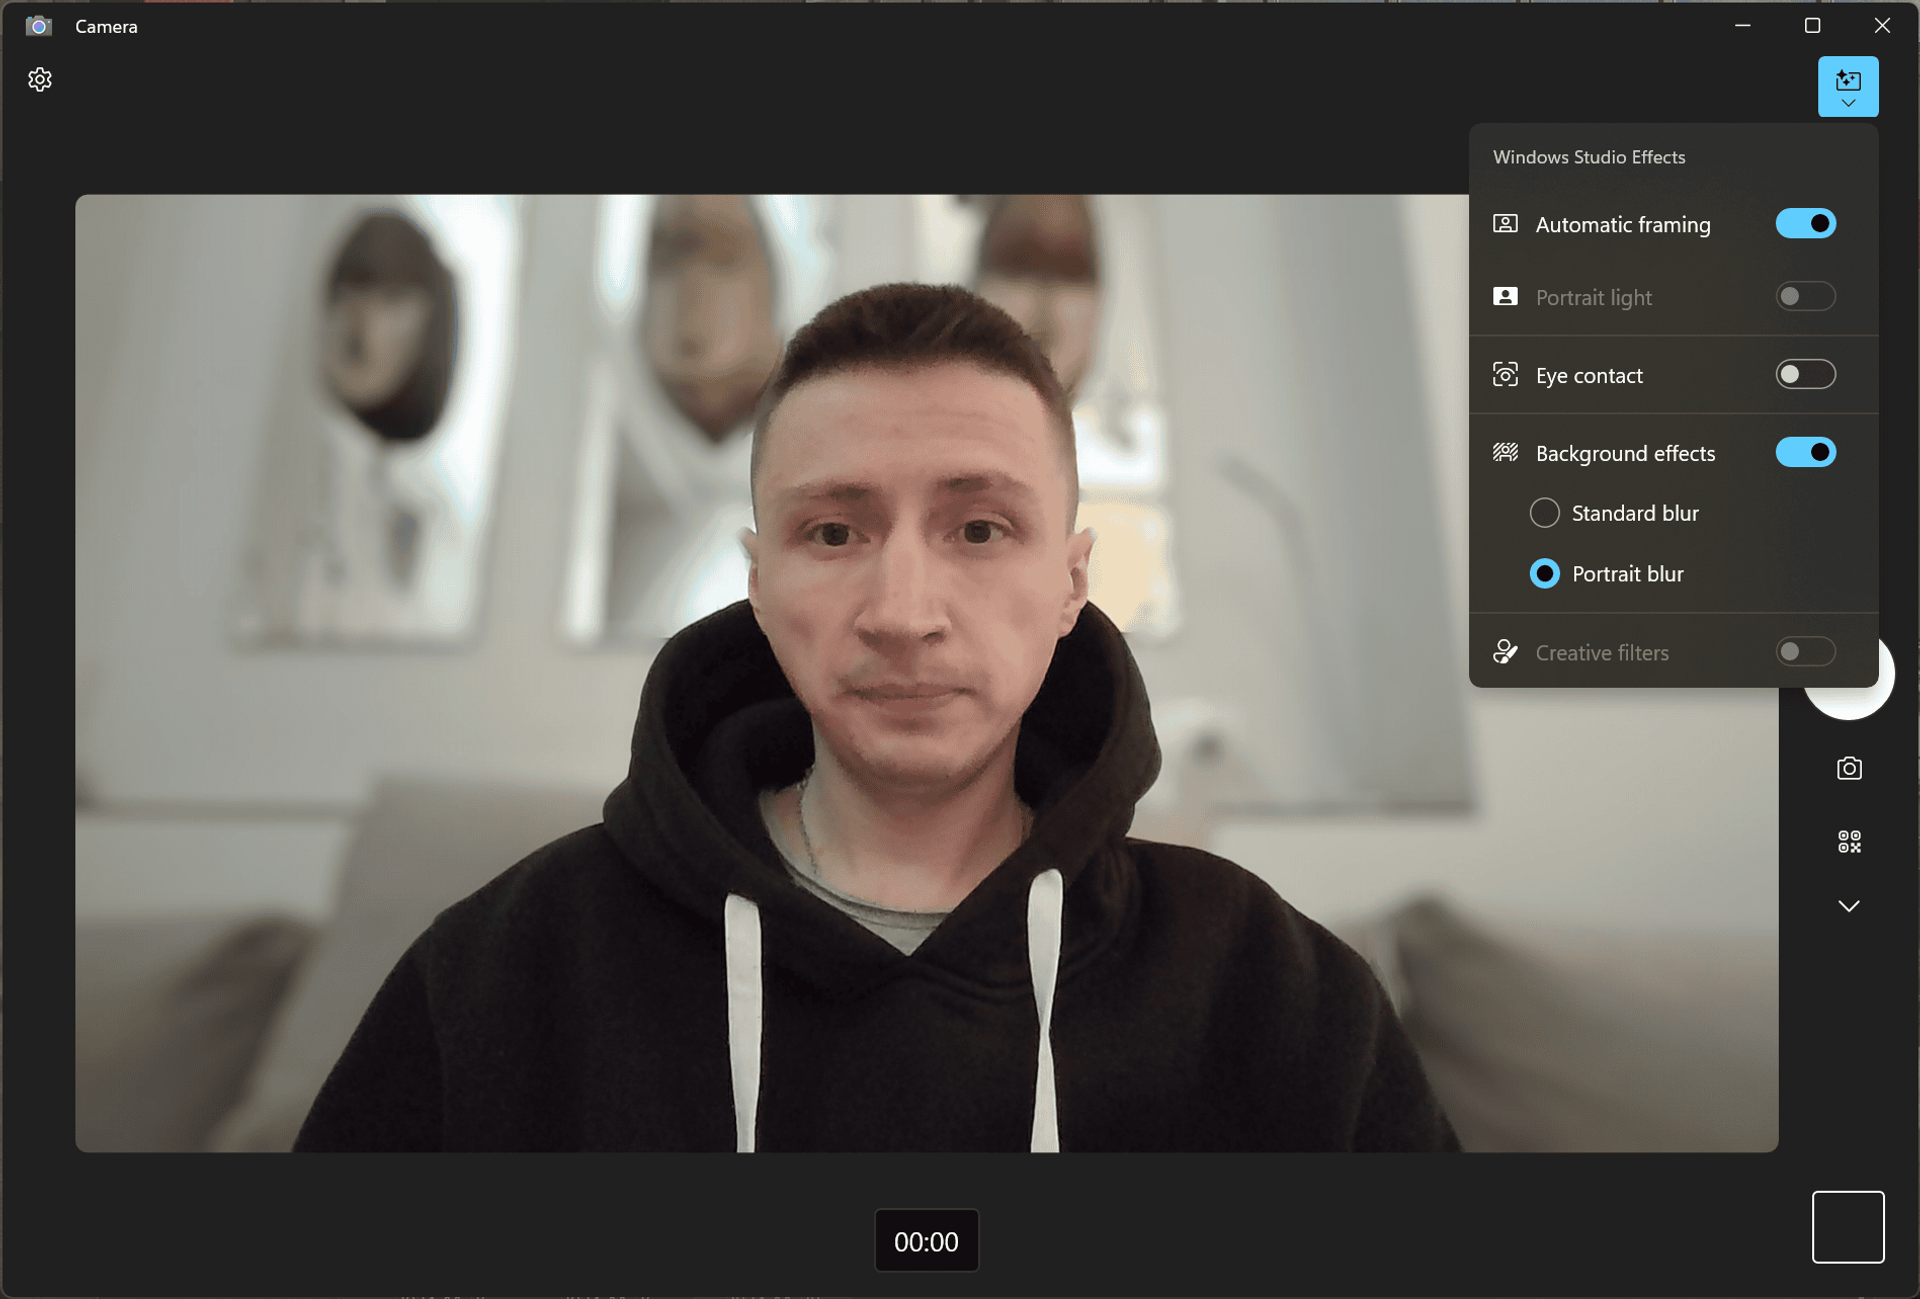Switch to QR code scanner mode

pyautogui.click(x=1848, y=842)
